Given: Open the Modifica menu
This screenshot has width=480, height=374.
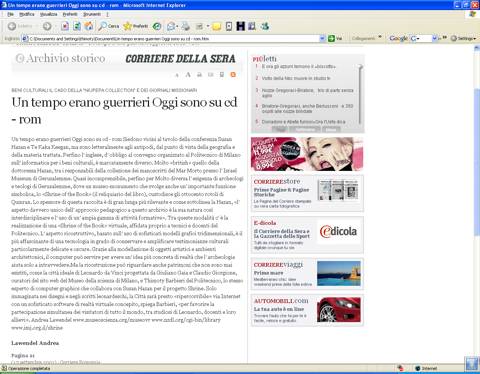Looking at the screenshot, I should pyautogui.click(x=27, y=14).
